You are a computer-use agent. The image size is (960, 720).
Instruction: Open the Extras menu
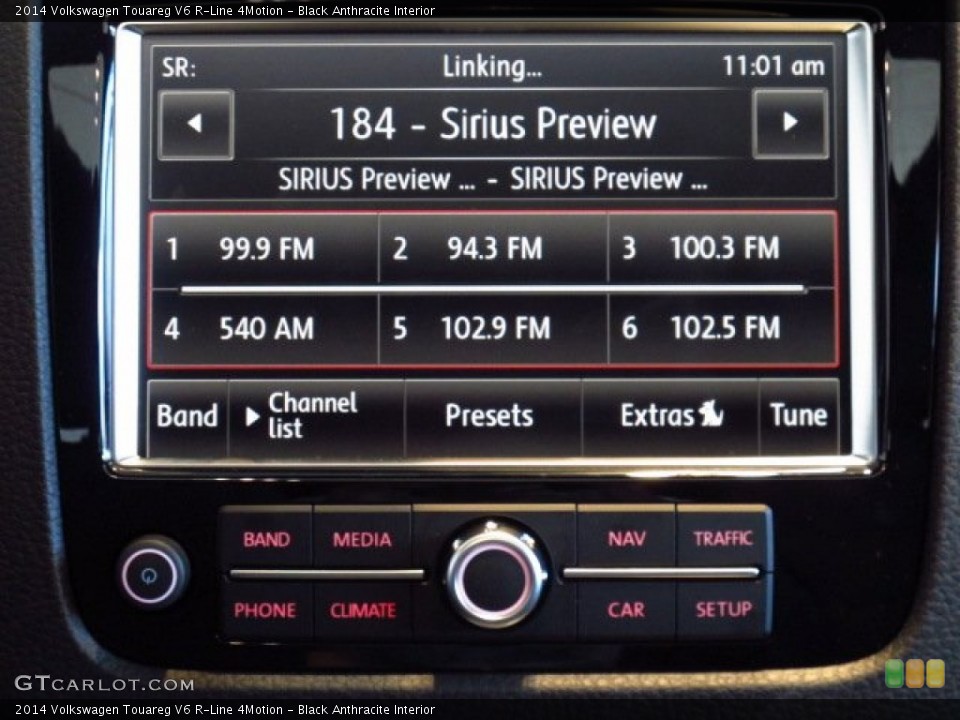pos(670,416)
